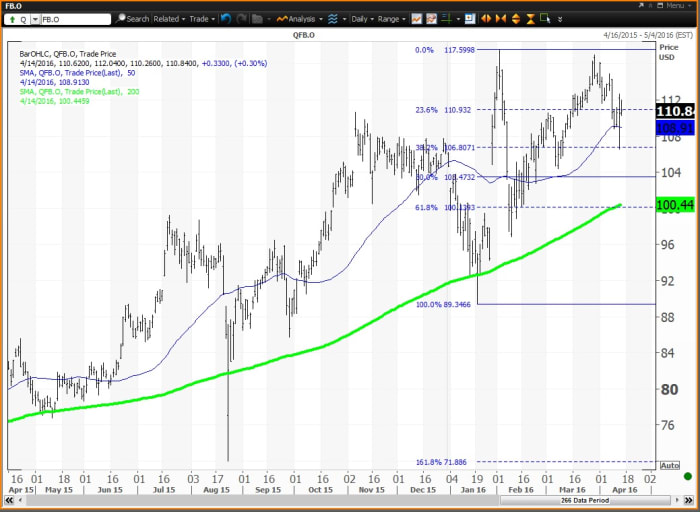Click the orange line chart icon
The image size is (700, 512).
click(417, 19)
